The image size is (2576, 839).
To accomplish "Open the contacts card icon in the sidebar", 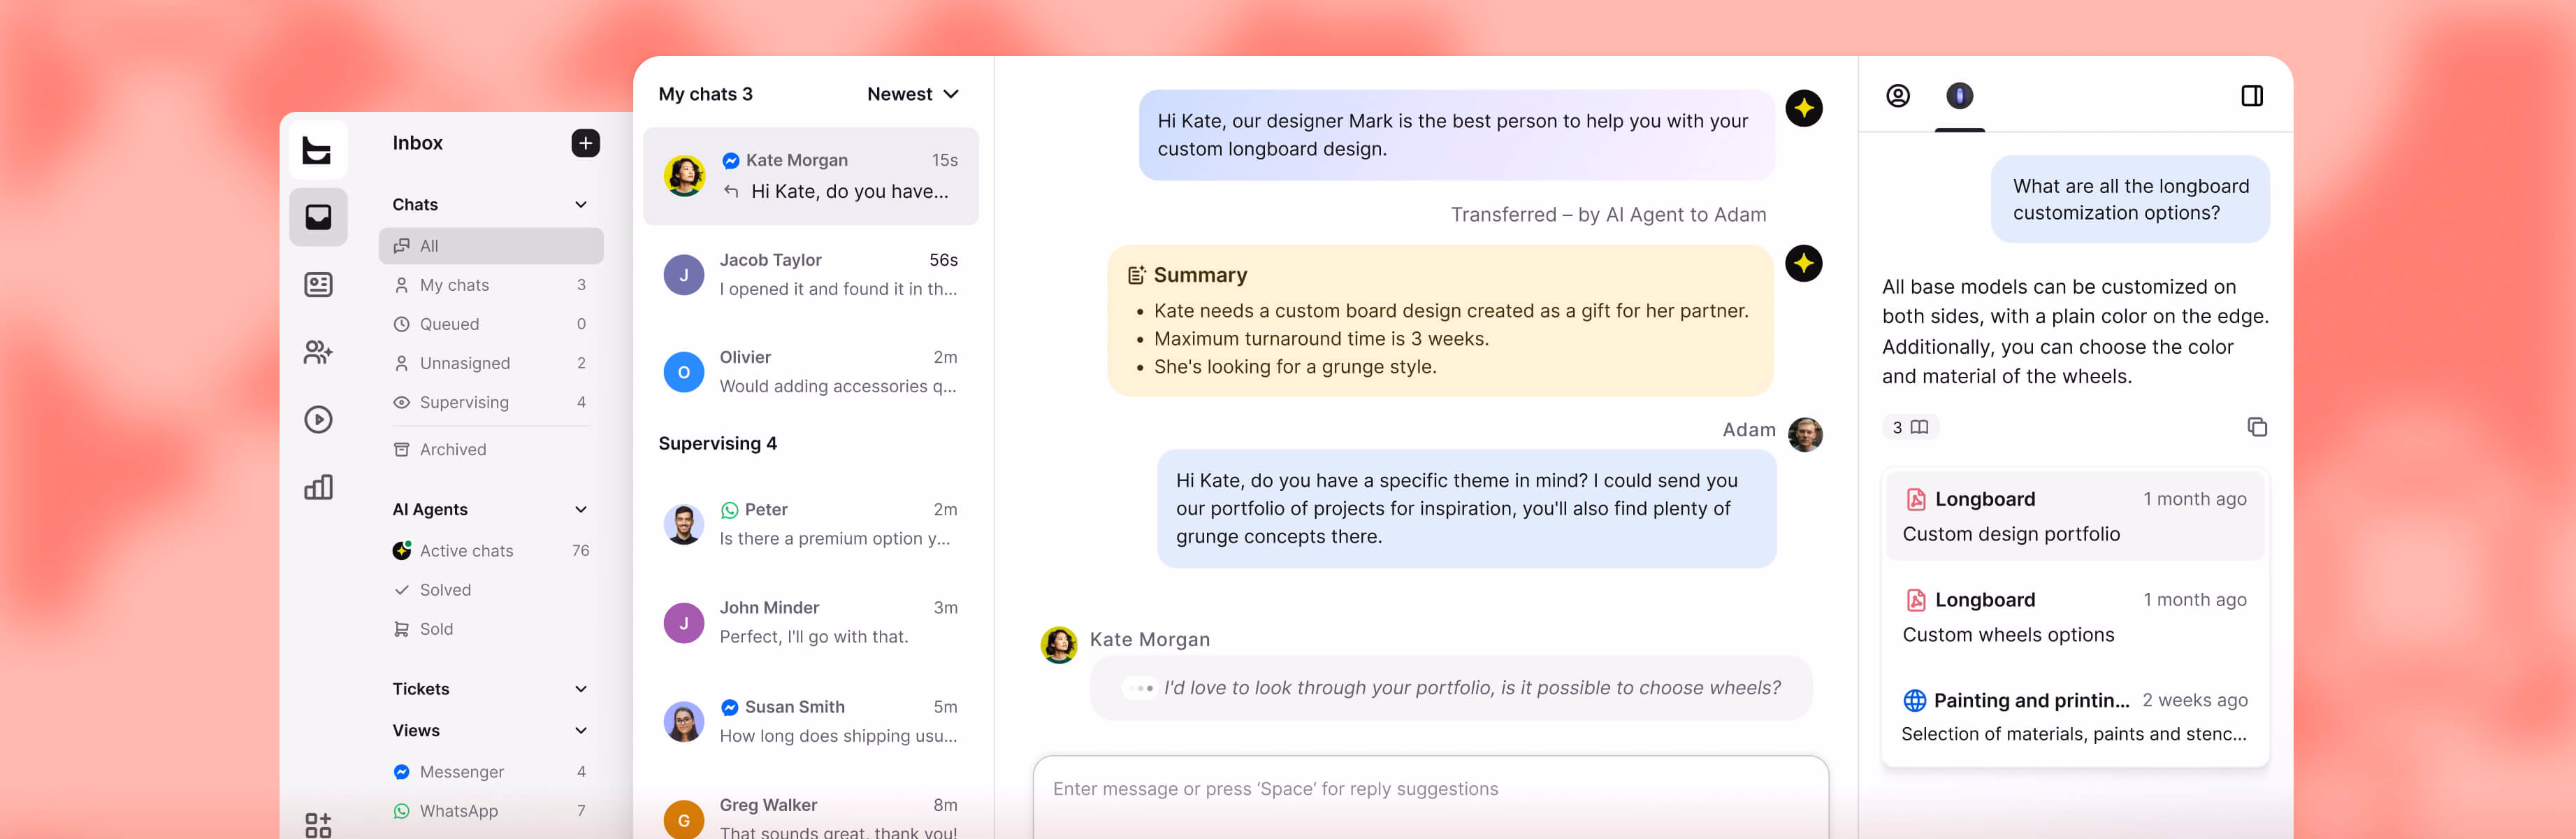I will pos(318,285).
